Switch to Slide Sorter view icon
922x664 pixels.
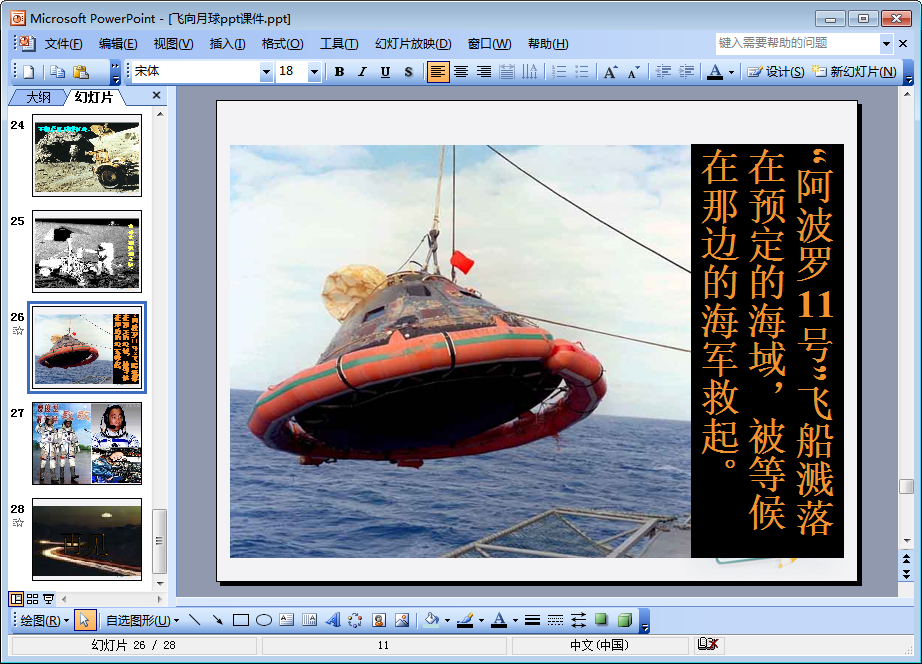[x=32, y=599]
